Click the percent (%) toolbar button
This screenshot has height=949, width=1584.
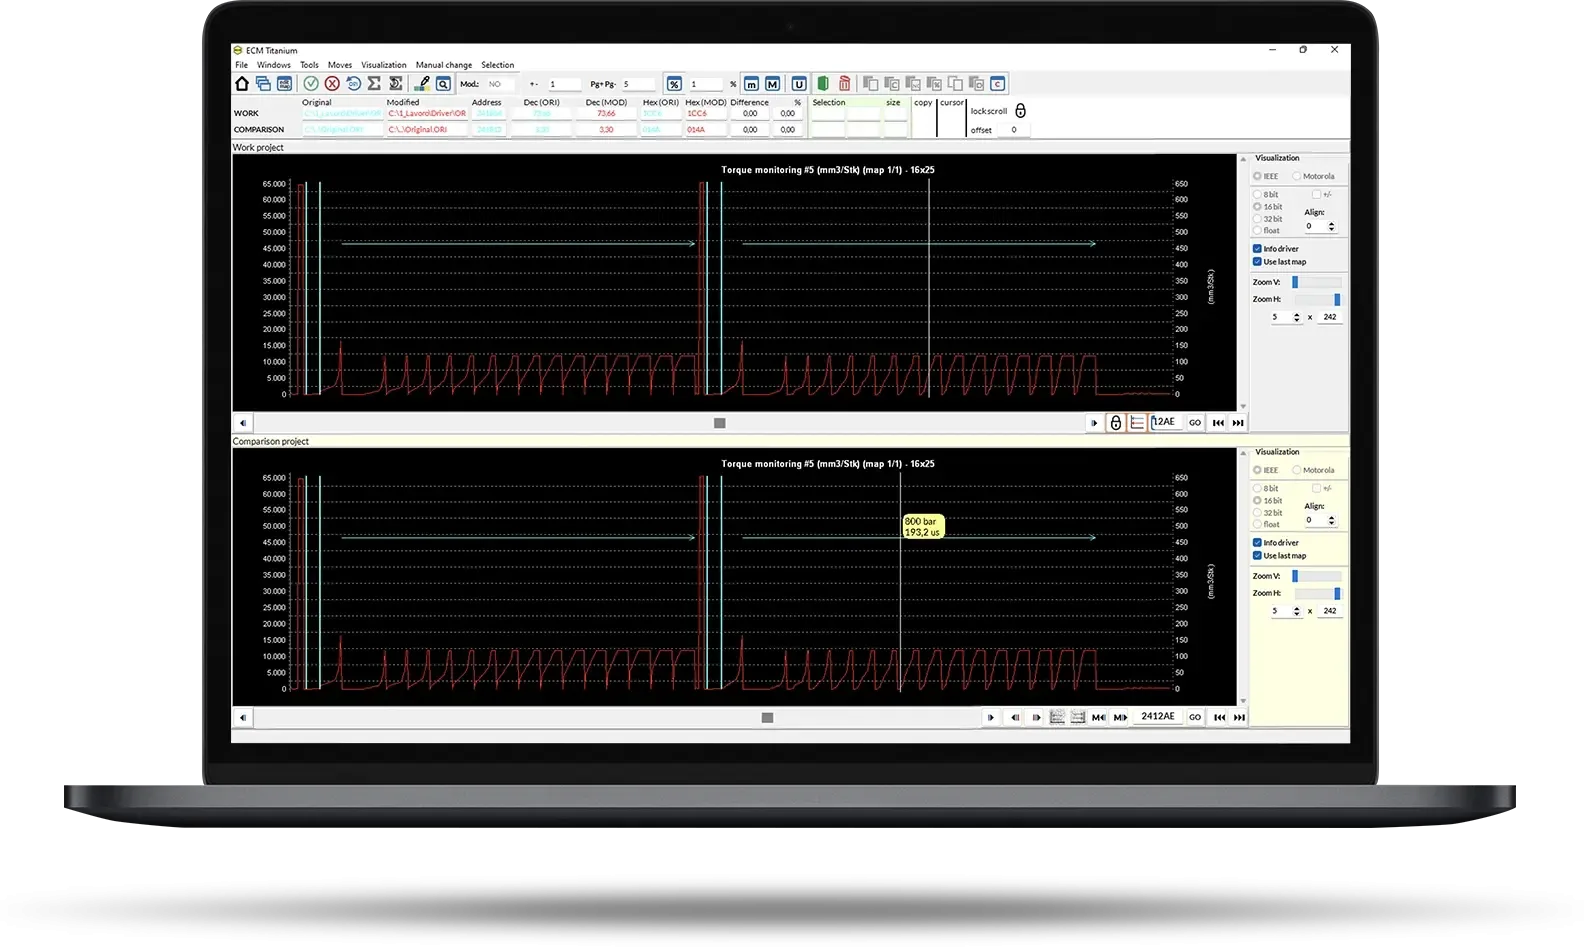click(674, 84)
